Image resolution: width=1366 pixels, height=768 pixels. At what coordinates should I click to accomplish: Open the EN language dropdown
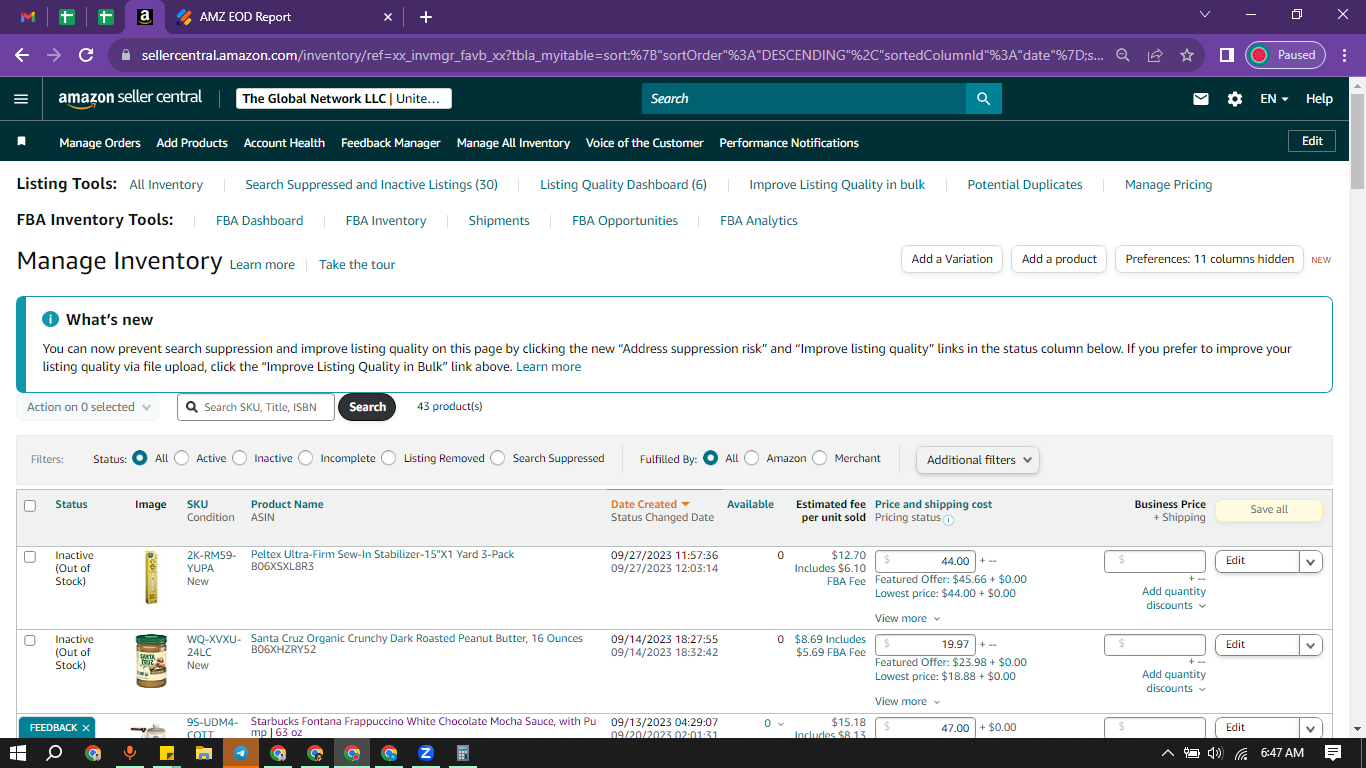(x=1274, y=99)
